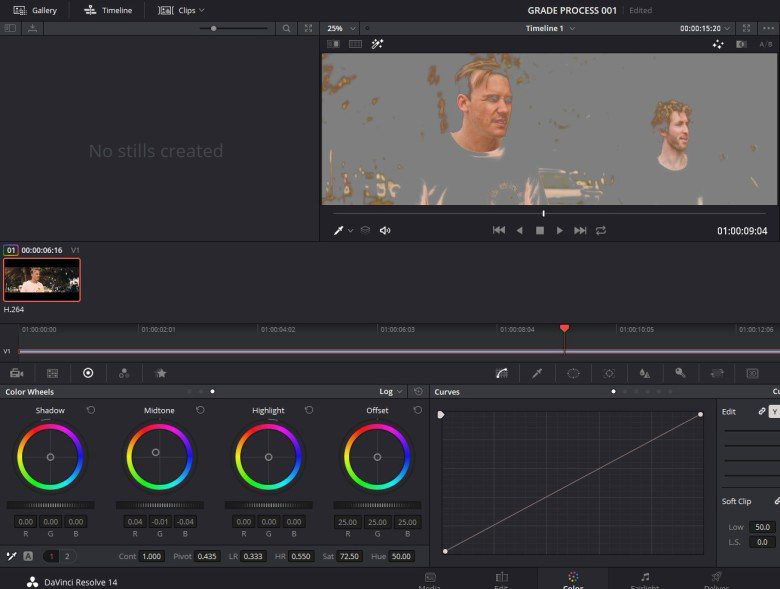Toggle the image wipe icon
The width and height of the screenshot is (780, 589).
coord(333,44)
